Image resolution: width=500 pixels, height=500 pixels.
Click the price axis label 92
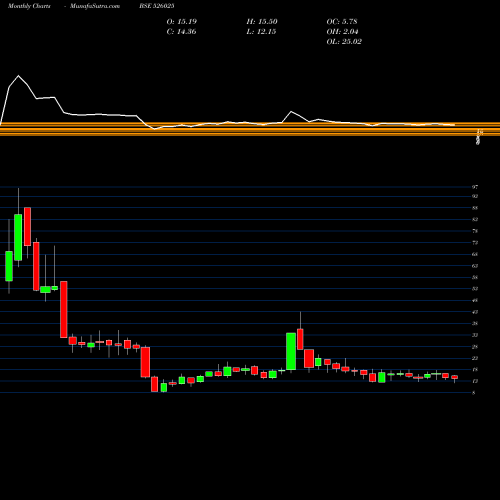[x=475, y=196]
